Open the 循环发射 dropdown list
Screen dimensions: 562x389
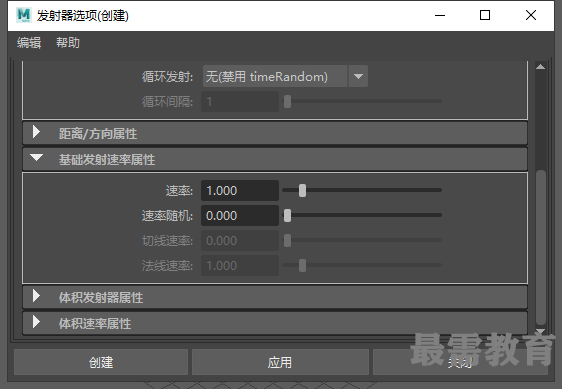(x=285, y=76)
